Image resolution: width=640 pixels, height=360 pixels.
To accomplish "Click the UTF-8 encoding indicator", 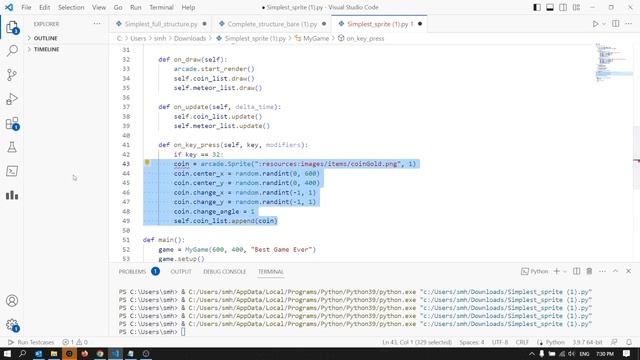I will coord(500,342).
